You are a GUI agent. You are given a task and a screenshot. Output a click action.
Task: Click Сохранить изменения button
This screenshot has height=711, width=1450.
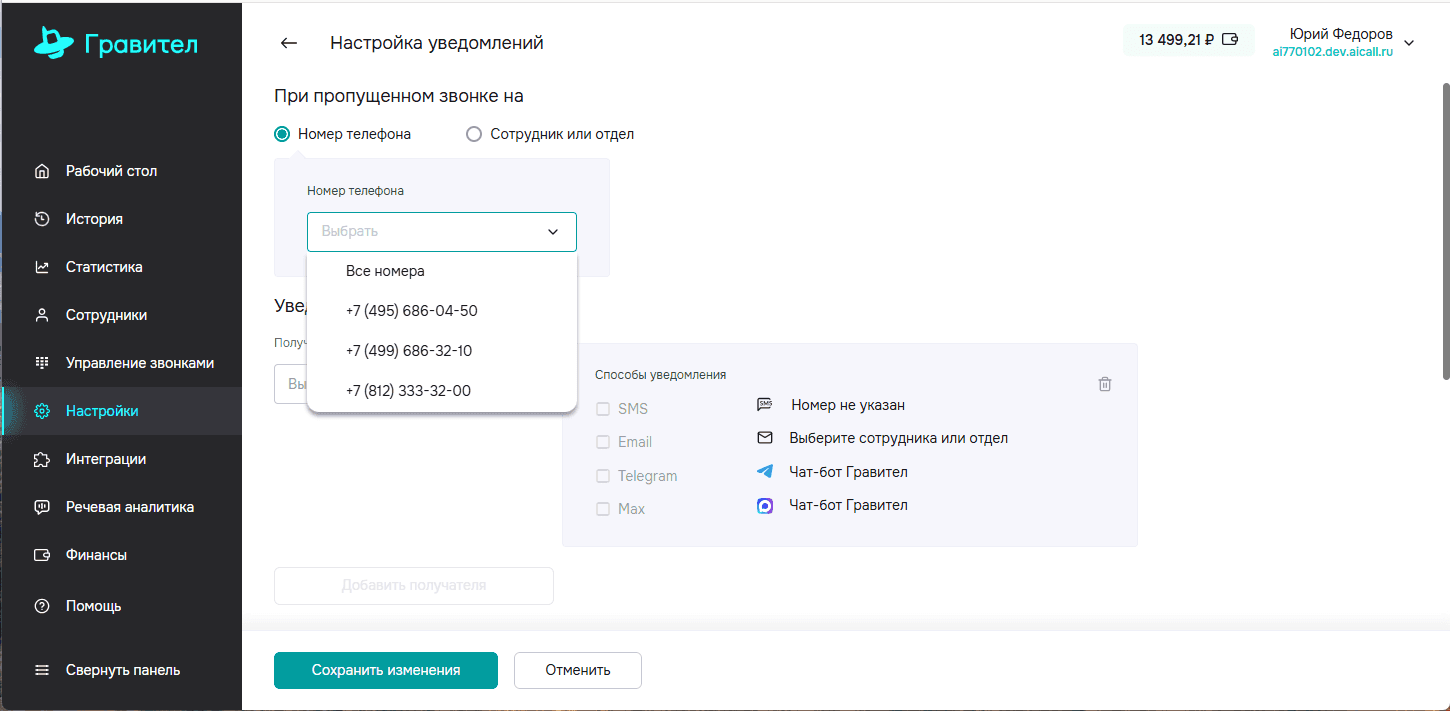tap(386, 670)
